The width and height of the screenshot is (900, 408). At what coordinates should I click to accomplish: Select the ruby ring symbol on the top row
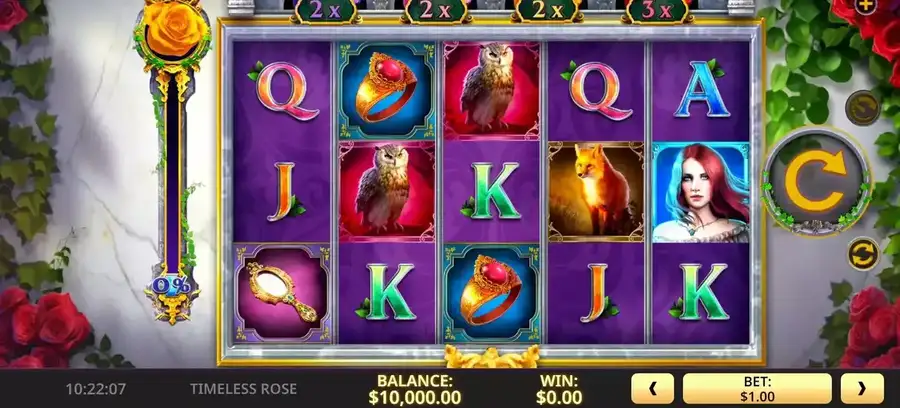[x=386, y=90]
